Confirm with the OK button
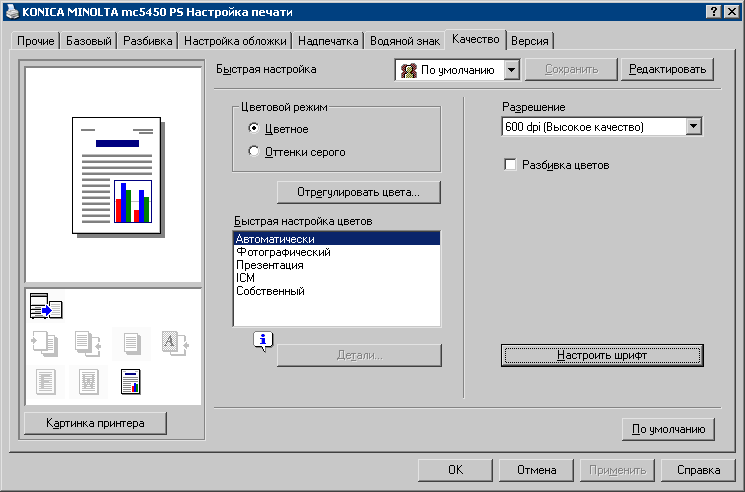This screenshot has width=745, height=492. 455,470
